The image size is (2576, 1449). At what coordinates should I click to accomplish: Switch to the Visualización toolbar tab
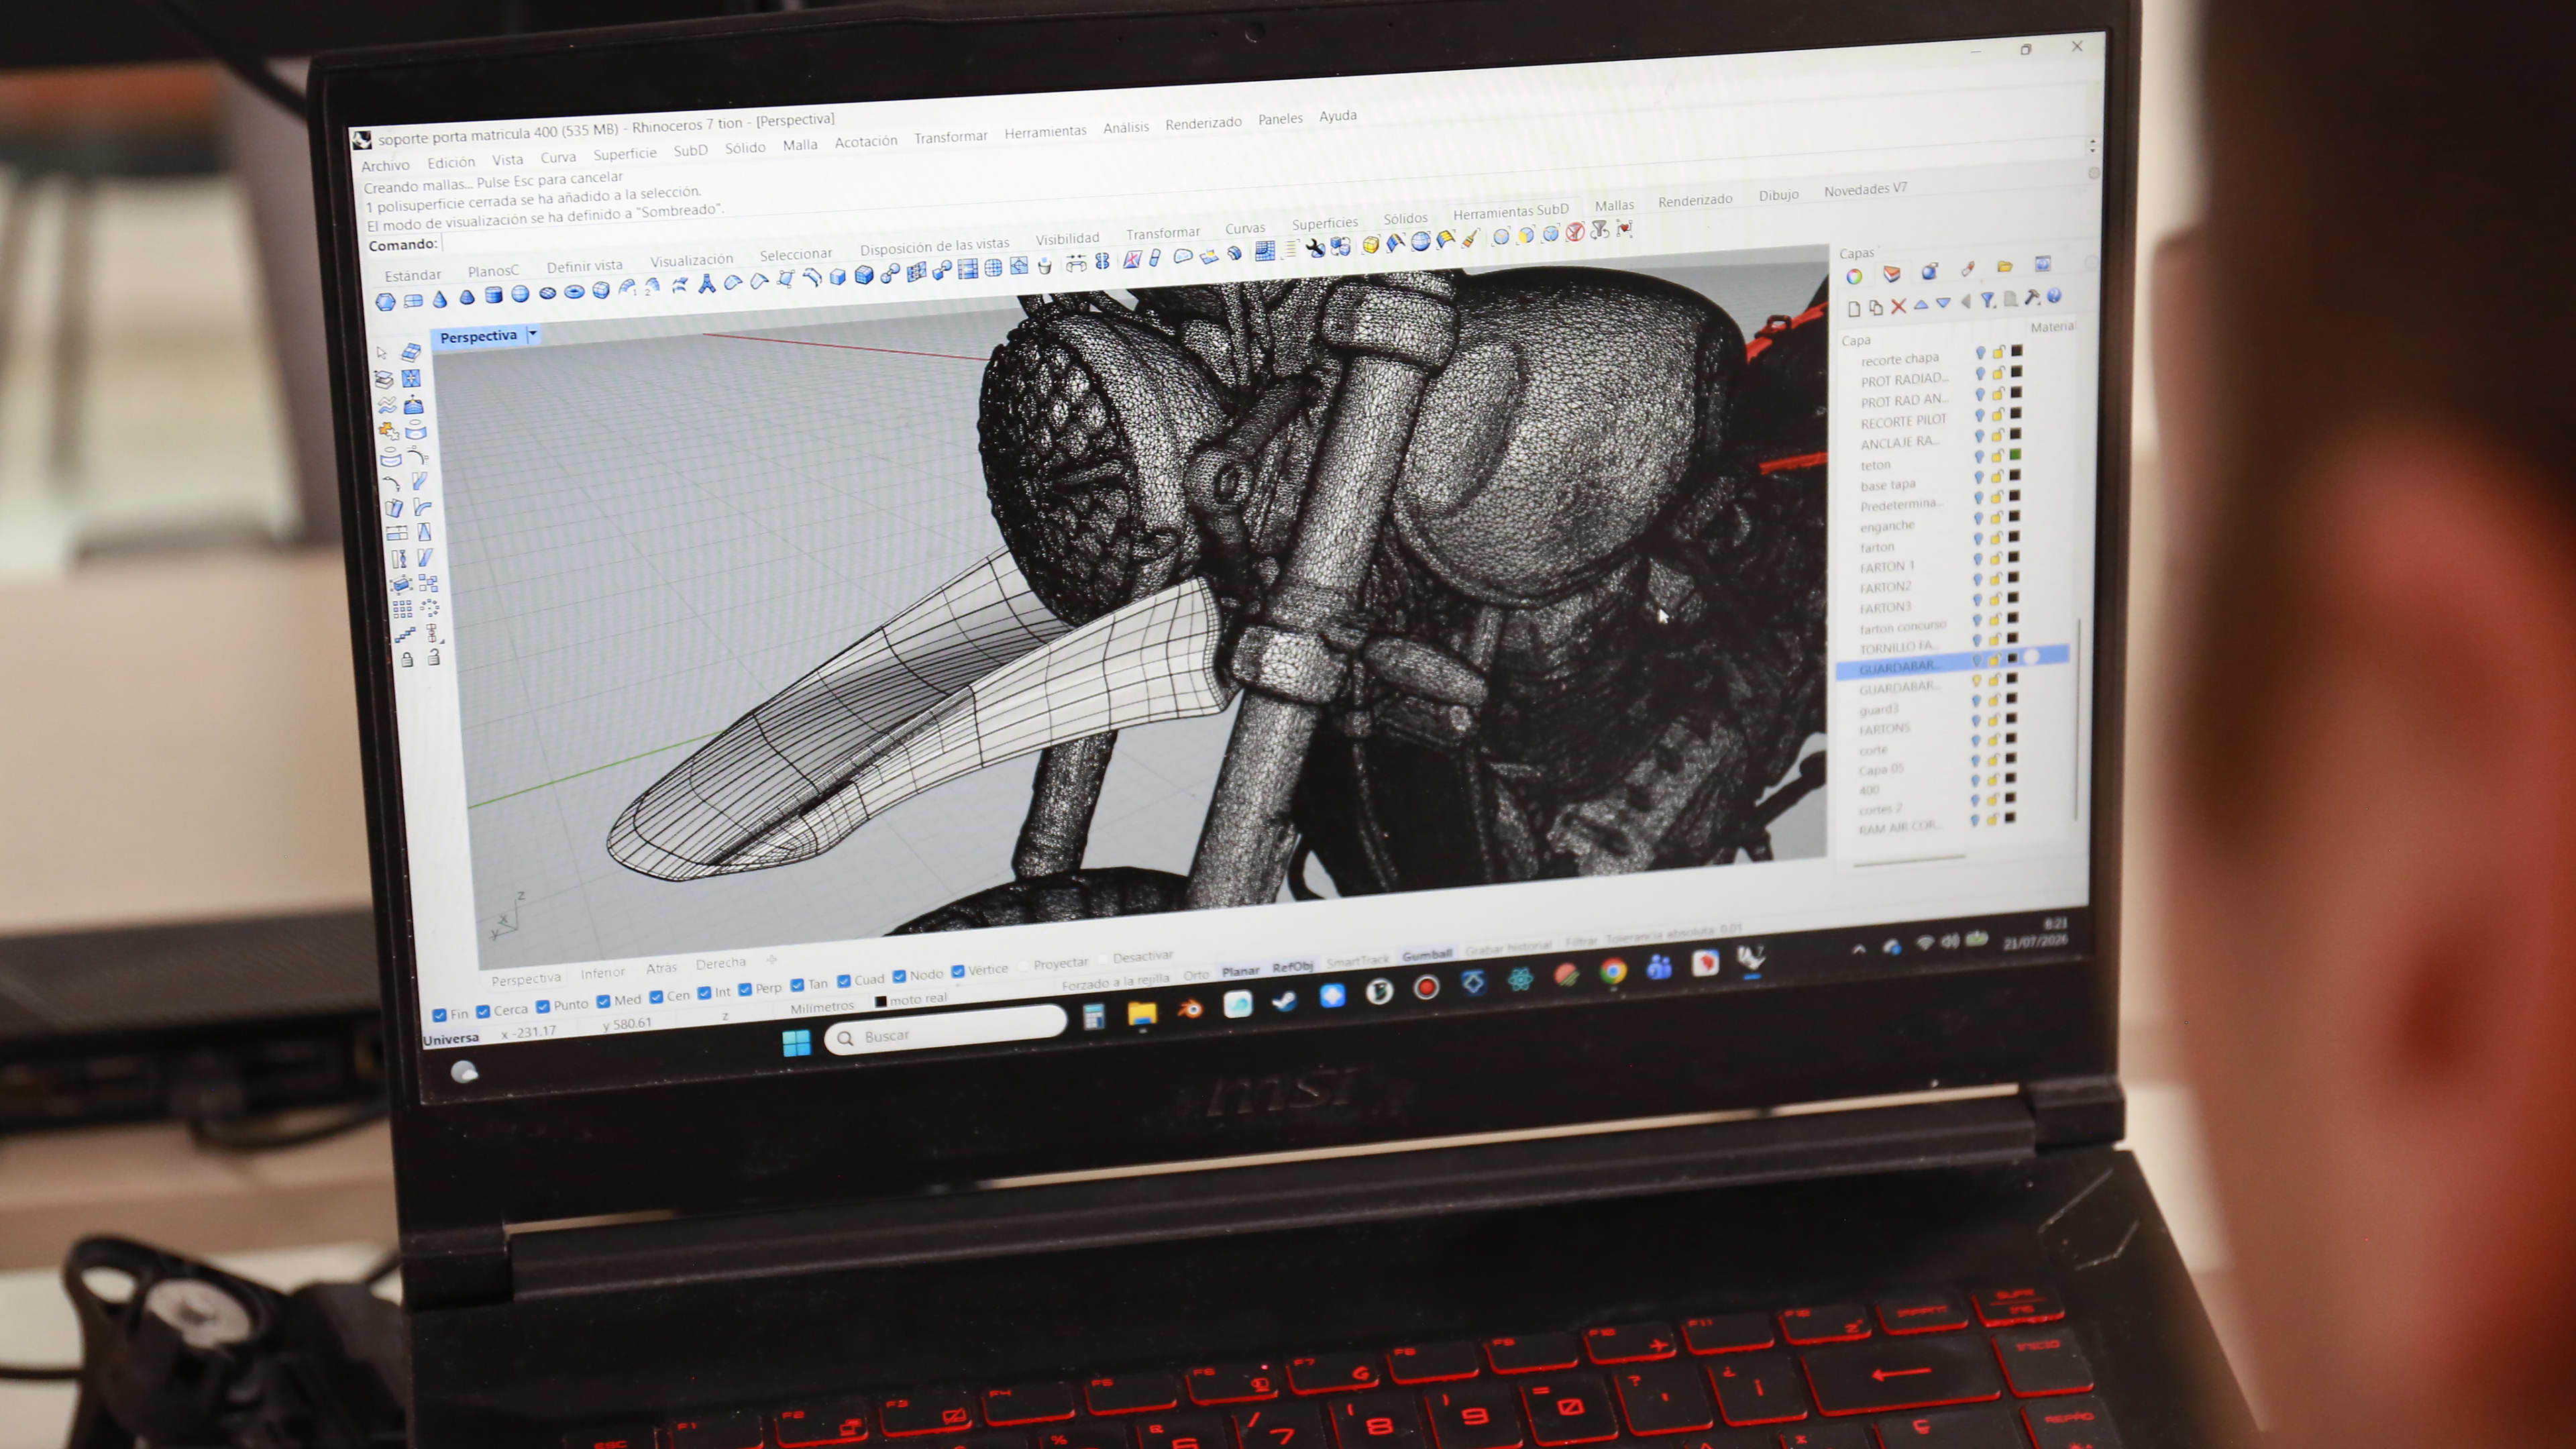pyautogui.click(x=691, y=260)
